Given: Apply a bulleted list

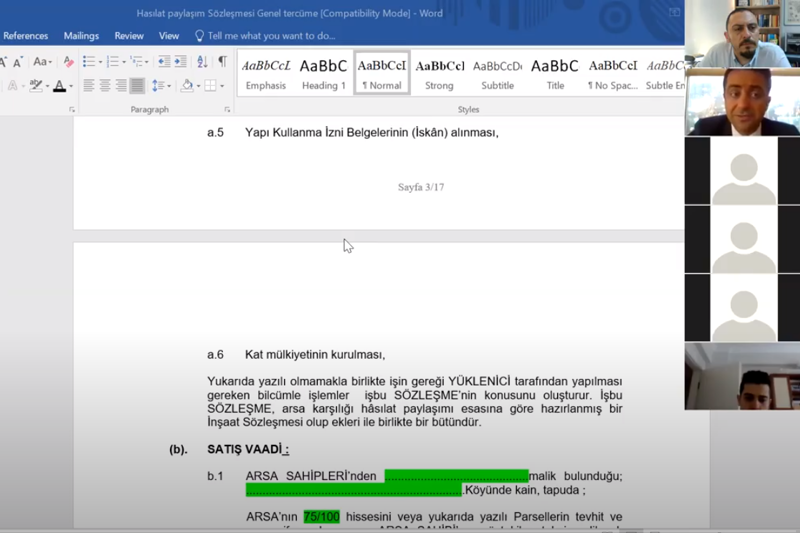Looking at the screenshot, I should (89, 62).
